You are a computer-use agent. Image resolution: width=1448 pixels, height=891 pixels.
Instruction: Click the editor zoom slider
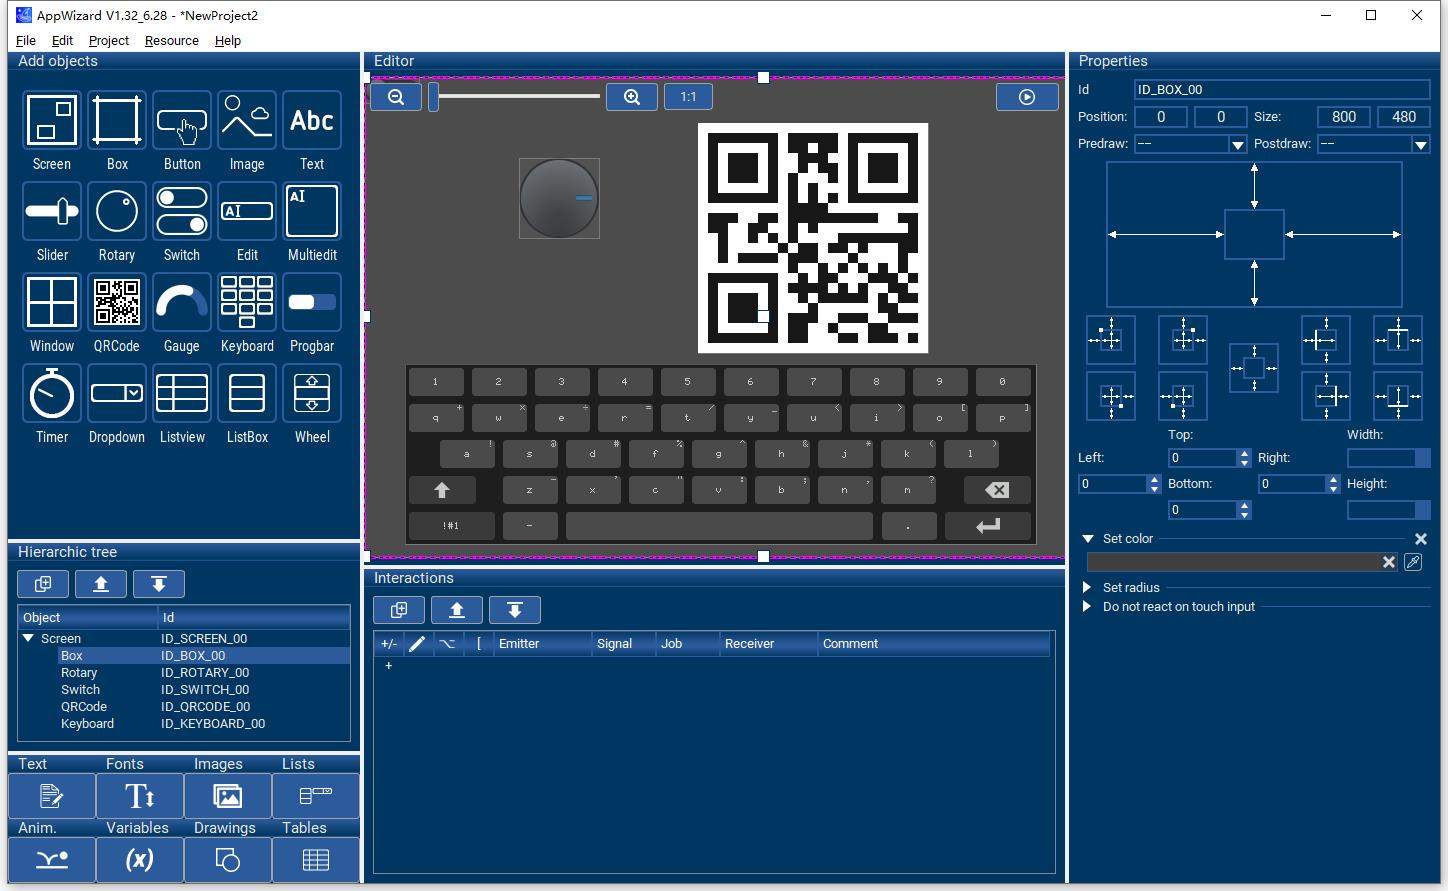point(515,97)
